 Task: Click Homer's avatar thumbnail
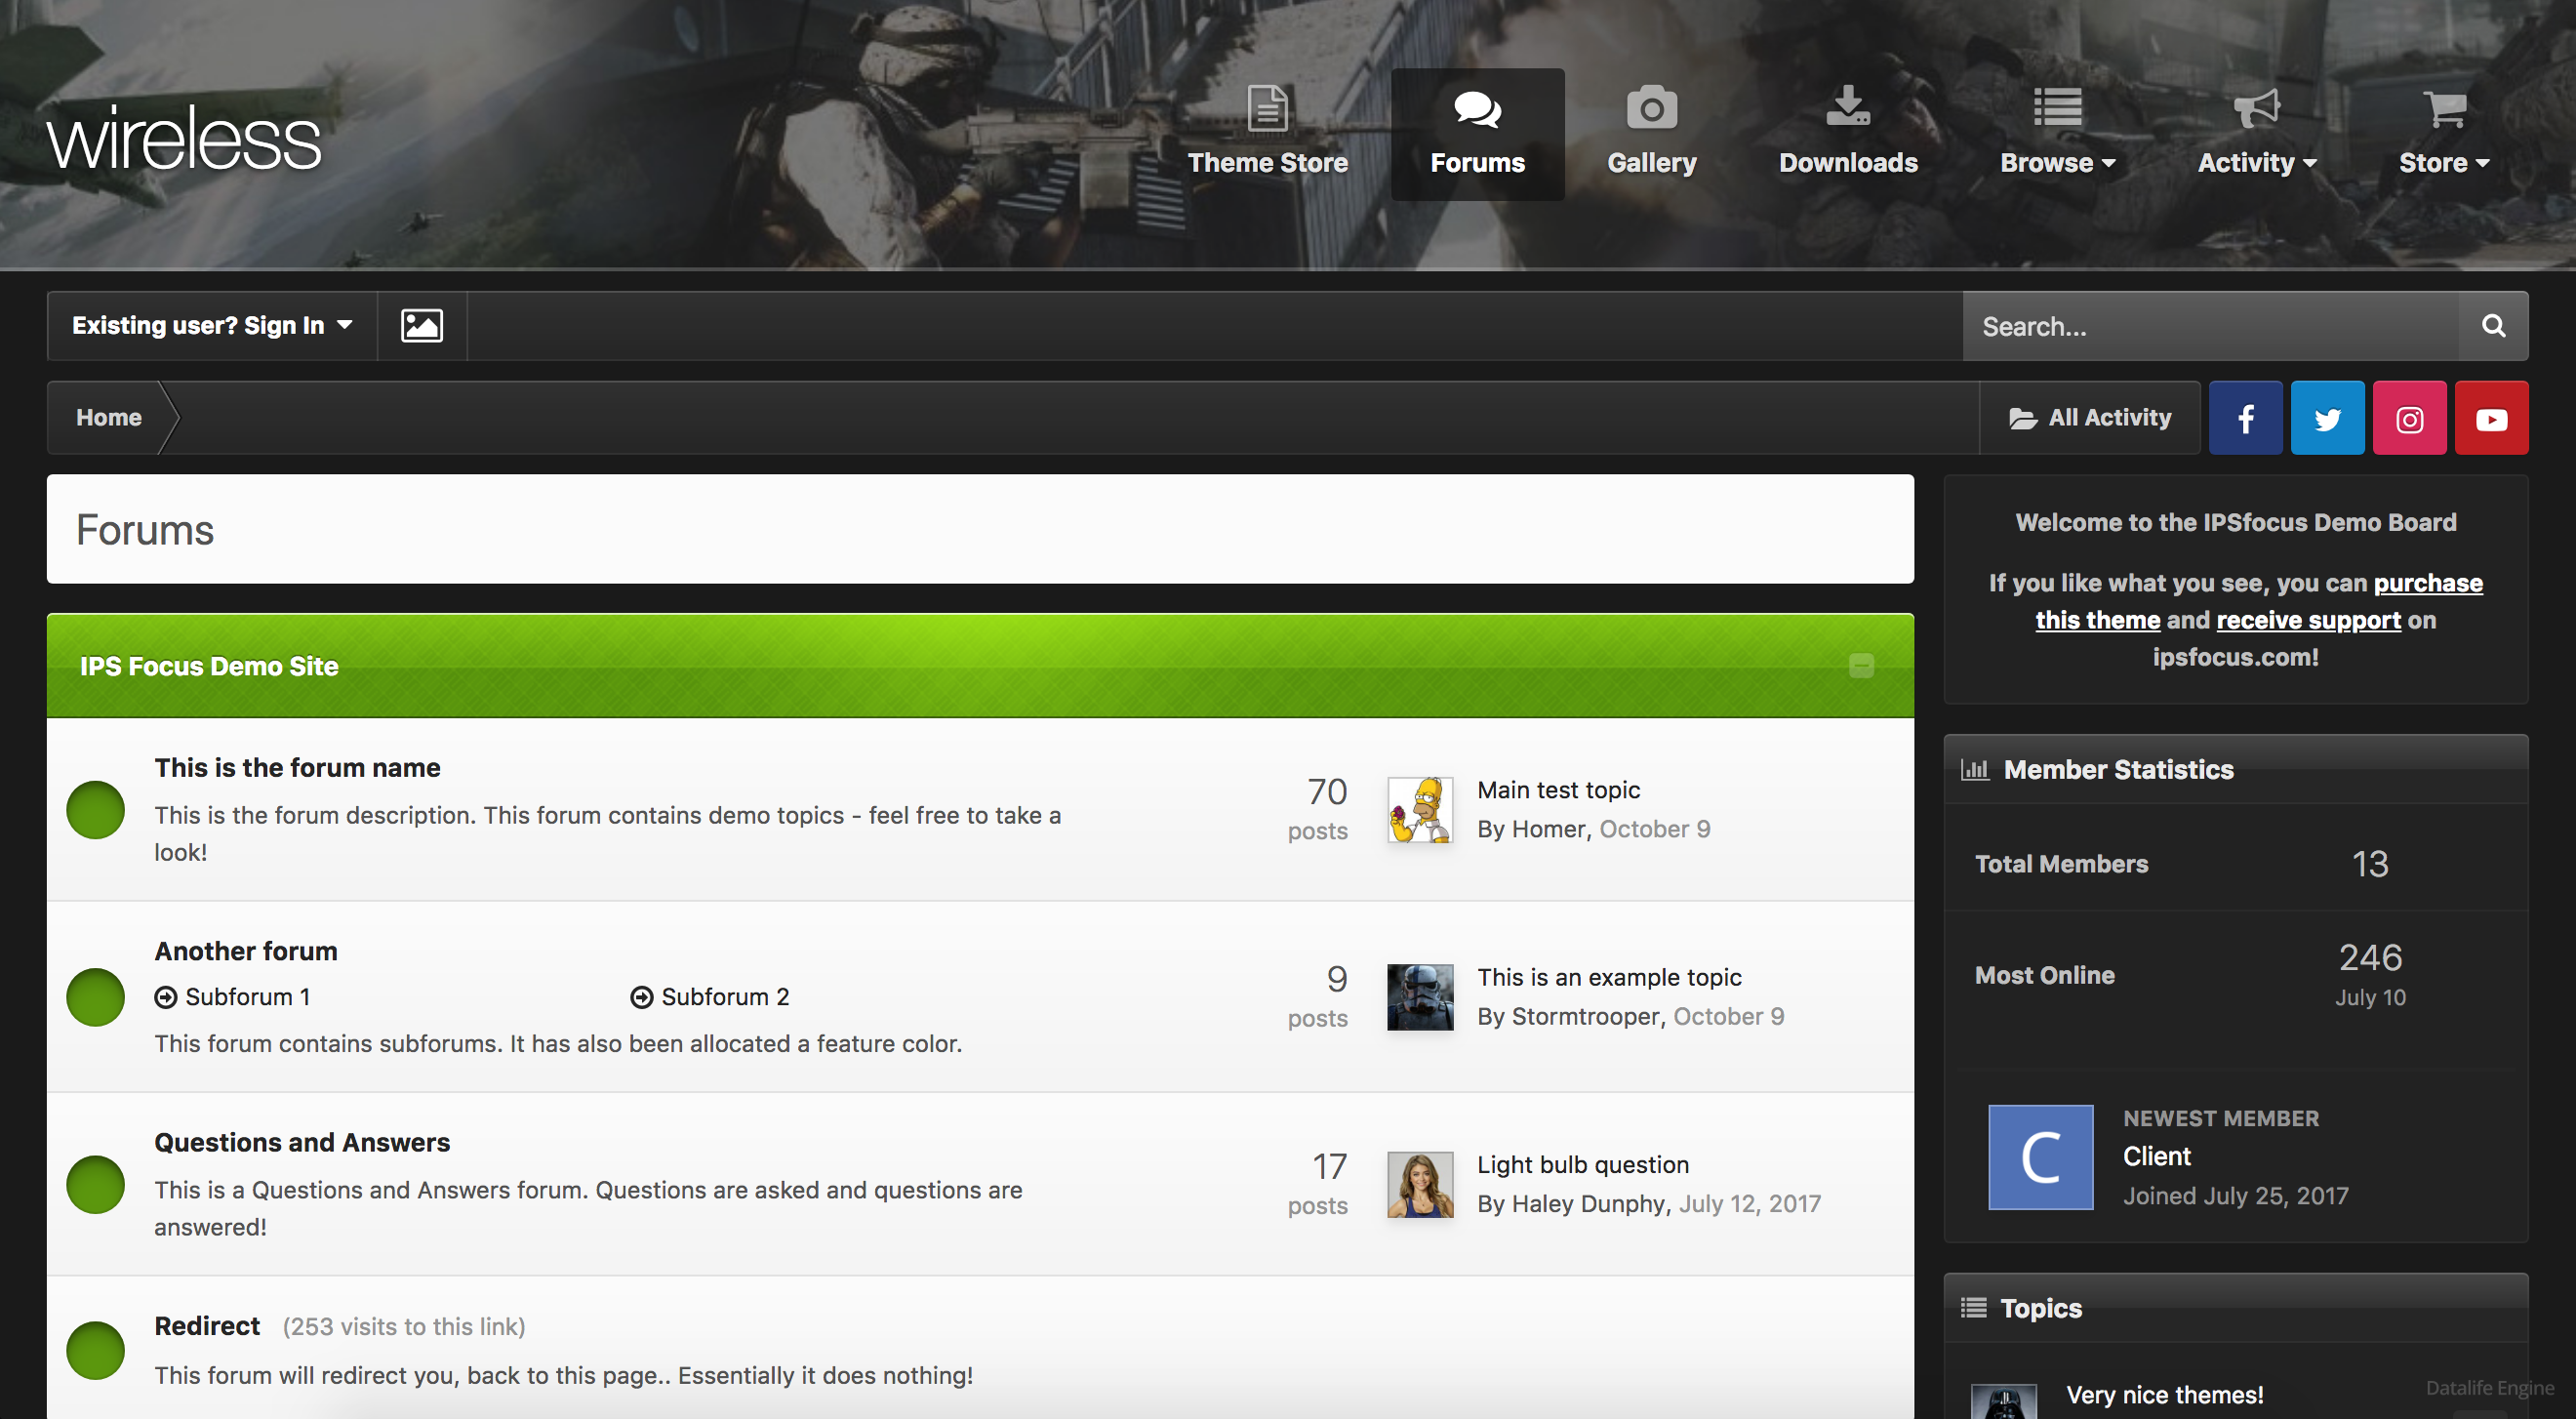pos(1420,810)
